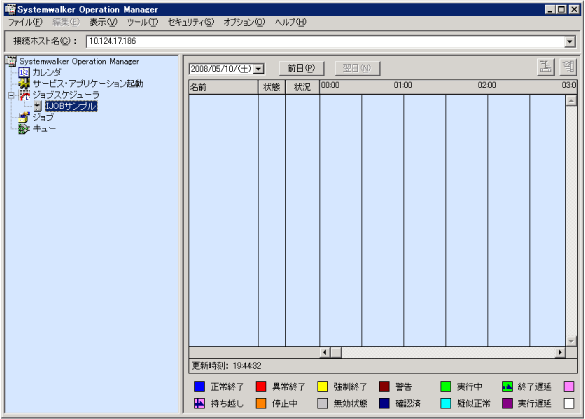
Task: Click the 状態 column header
Action: [272, 87]
